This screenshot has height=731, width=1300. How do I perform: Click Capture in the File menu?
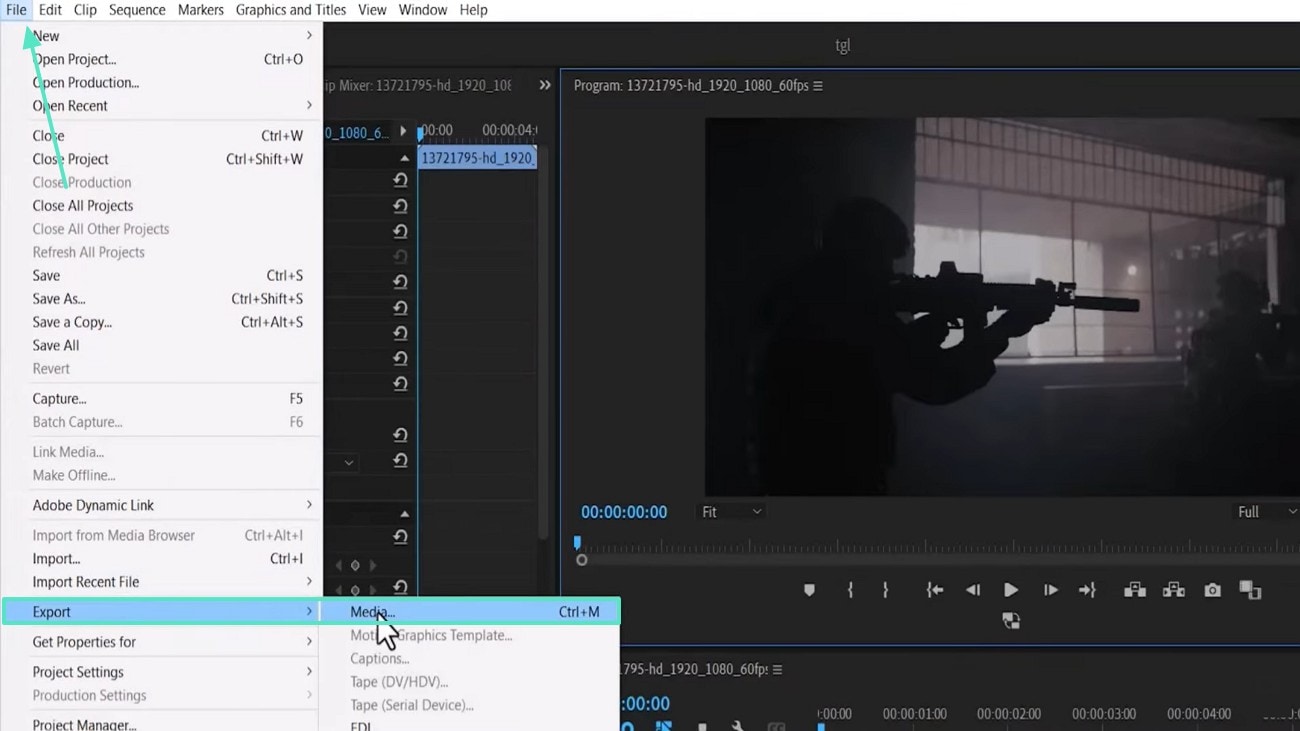point(58,398)
